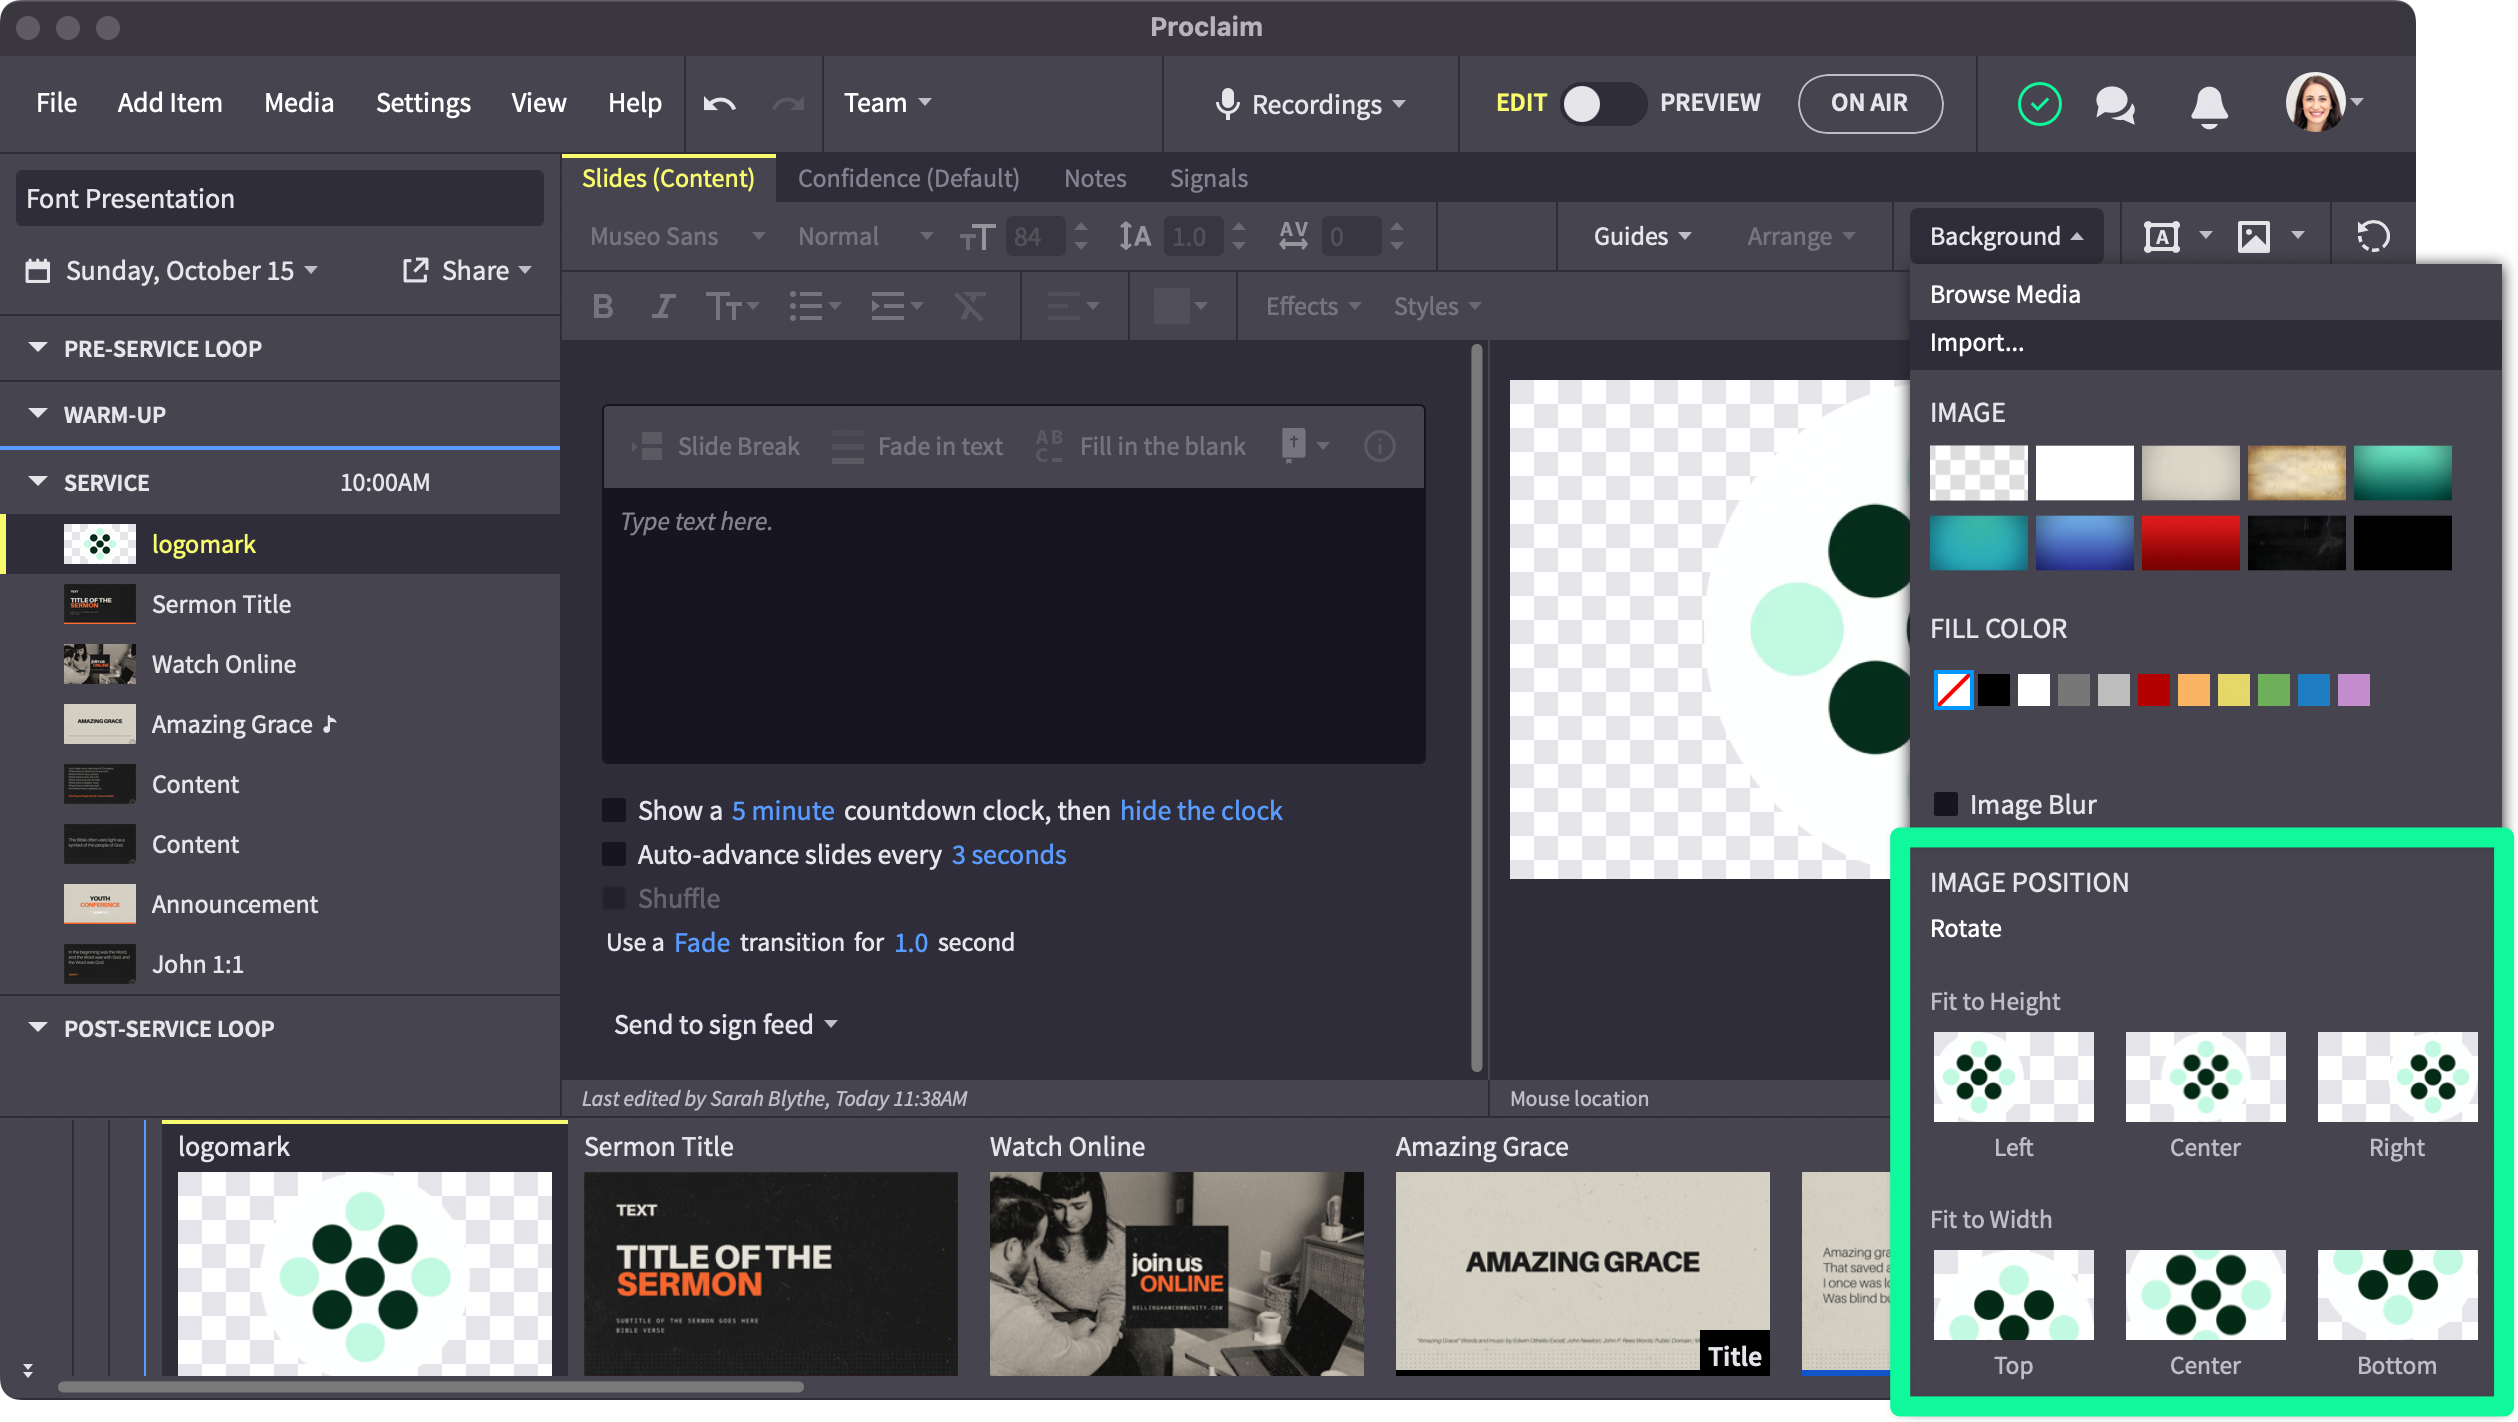Viewport: 2518px width, 1422px height.
Task: Choose Import... from Background menu
Action: coord(1976,343)
